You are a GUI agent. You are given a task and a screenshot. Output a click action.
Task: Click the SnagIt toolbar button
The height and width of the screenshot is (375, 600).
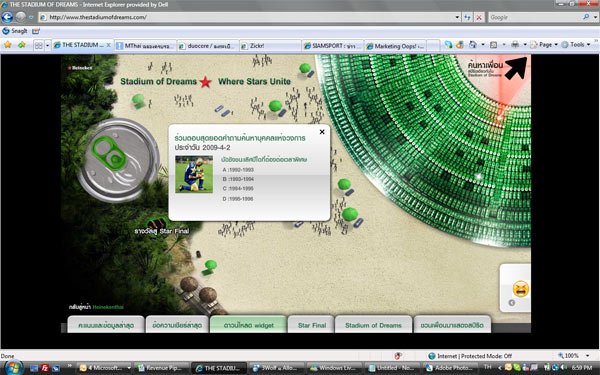(x=15, y=31)
